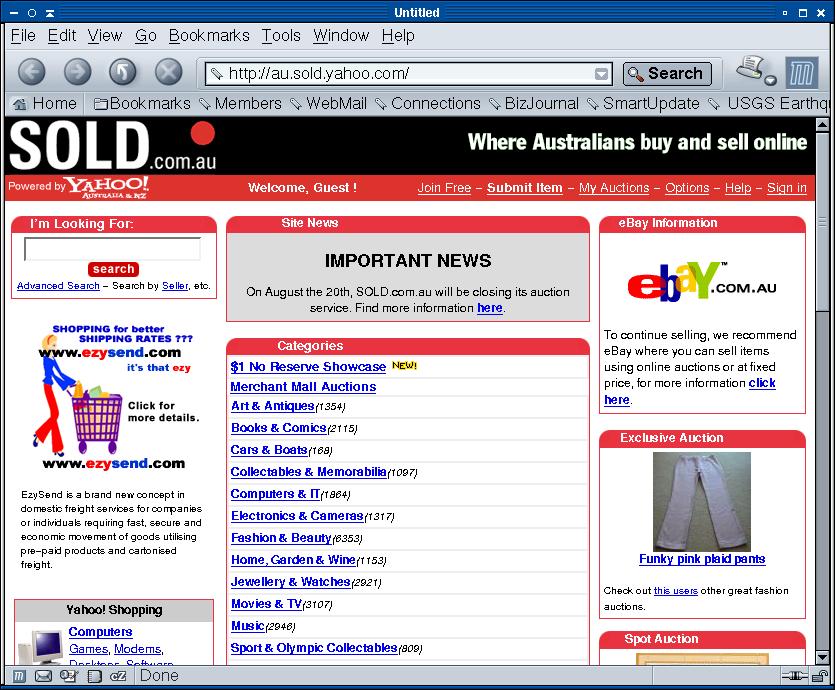Click the Join Free link

pos(444,187)
